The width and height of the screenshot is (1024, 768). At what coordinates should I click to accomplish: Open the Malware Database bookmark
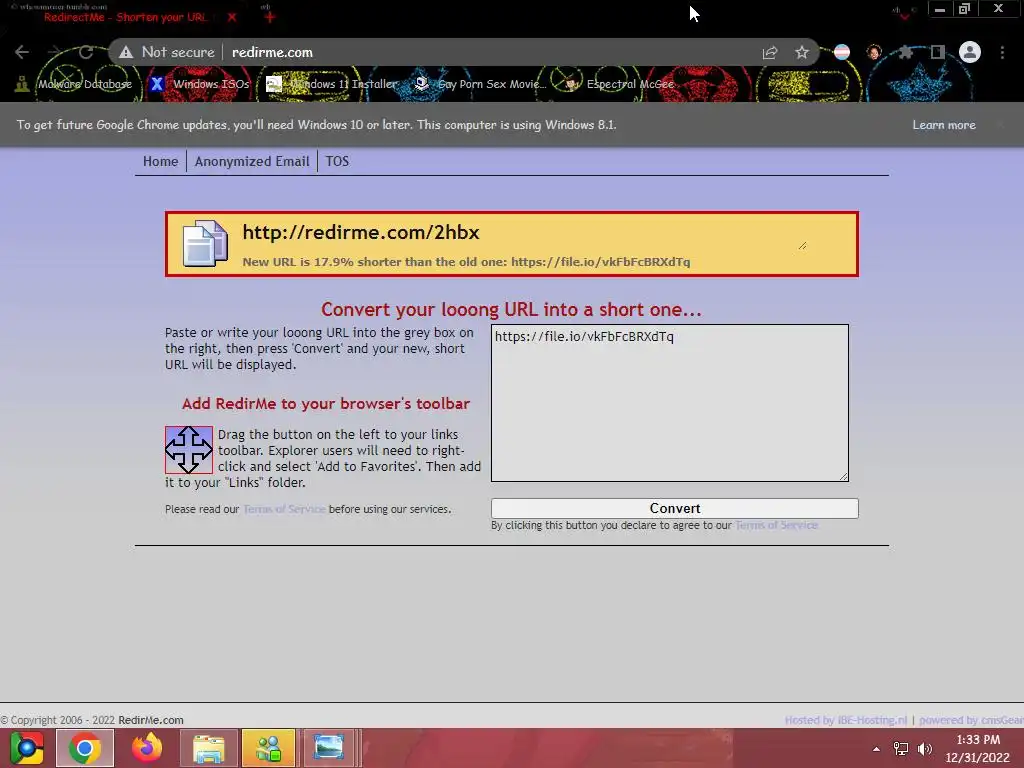[x=75, y=84]
